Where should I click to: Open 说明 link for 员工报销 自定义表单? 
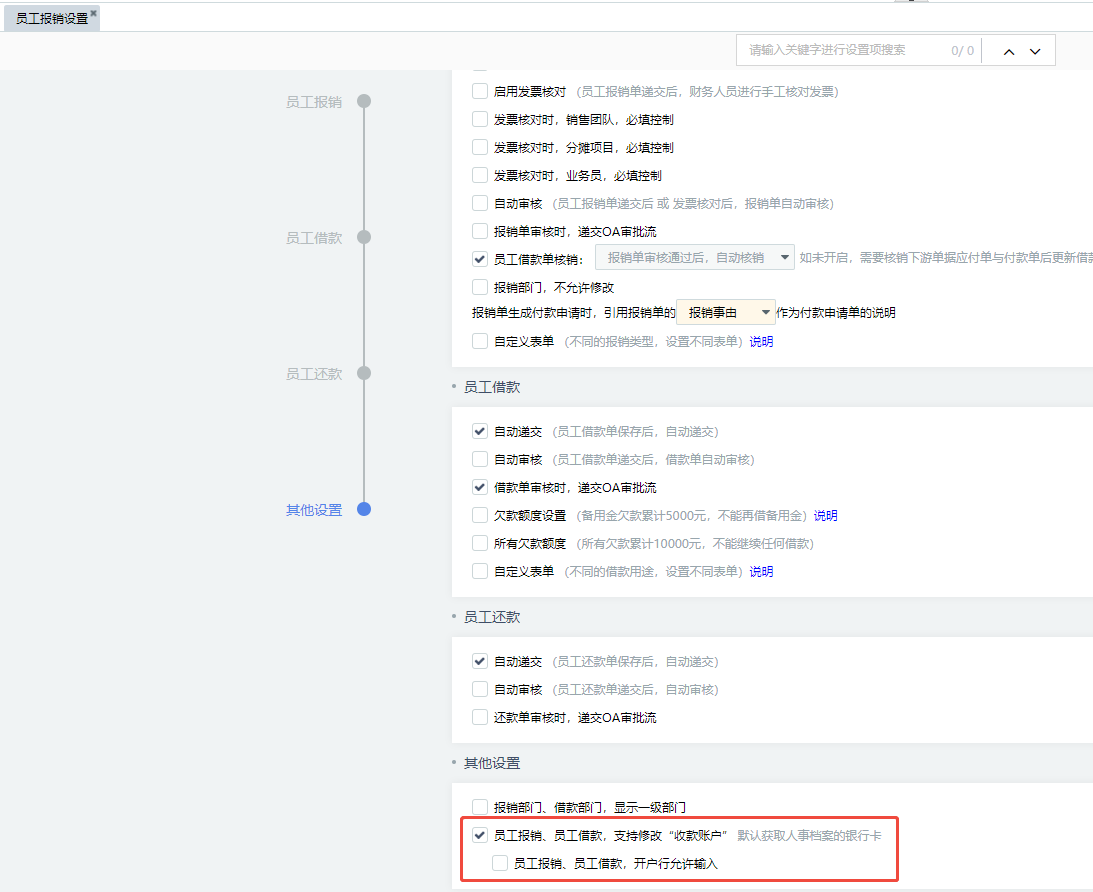(x=761, y=341)
